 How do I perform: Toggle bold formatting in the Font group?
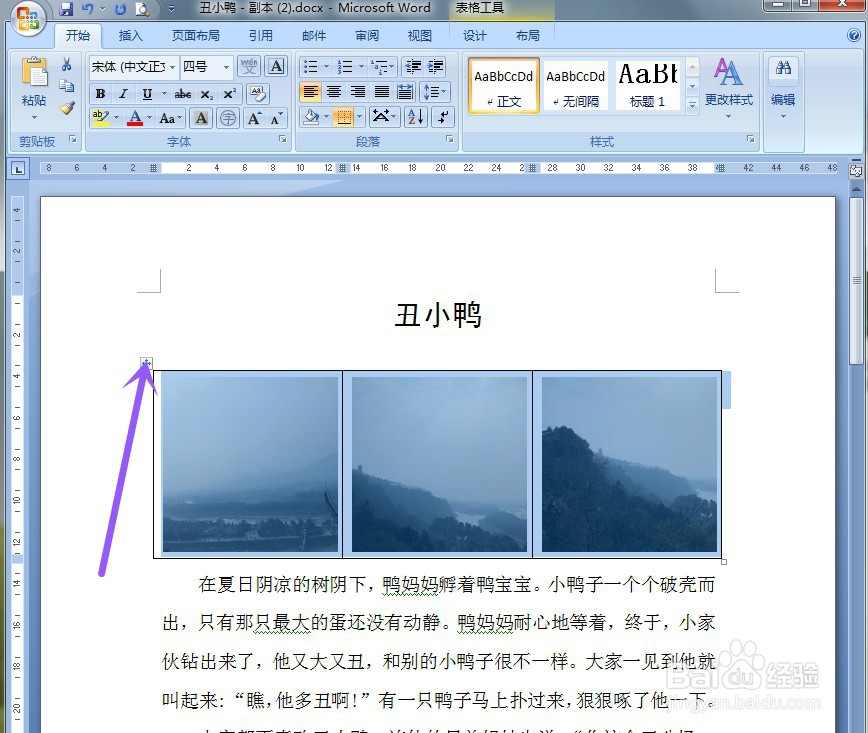point(100,92)
